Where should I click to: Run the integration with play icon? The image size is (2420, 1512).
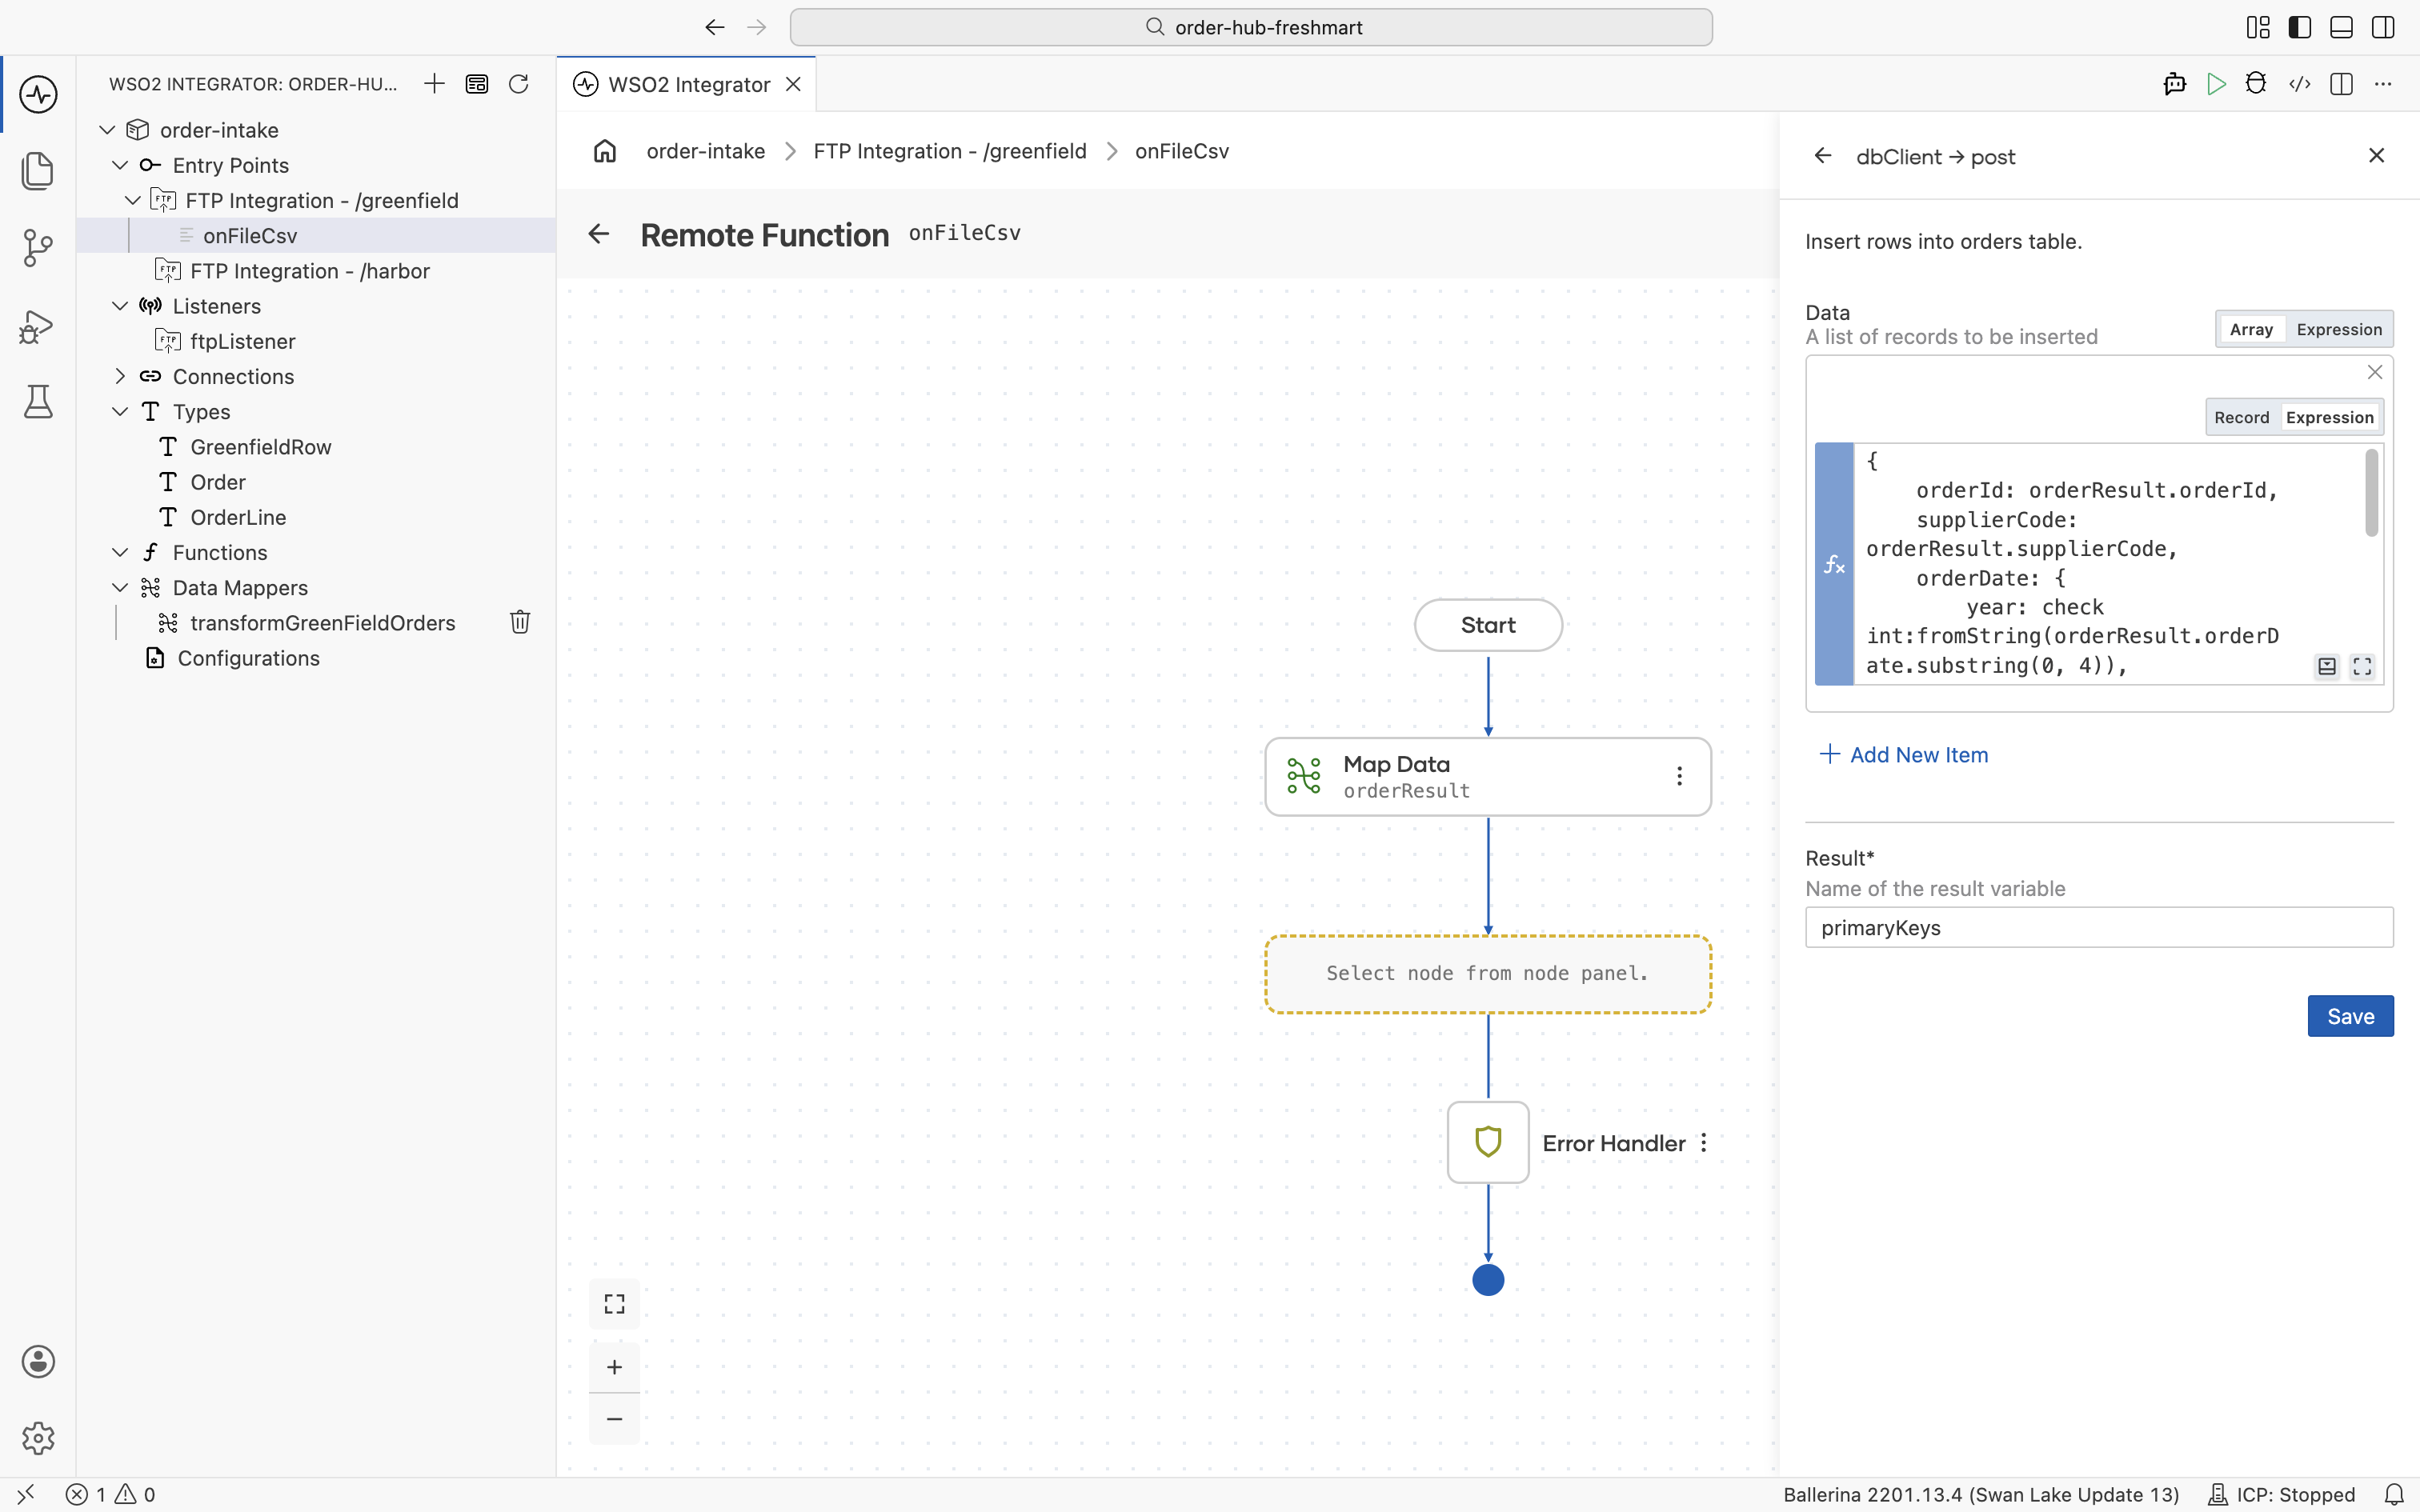coord(2216,84)
